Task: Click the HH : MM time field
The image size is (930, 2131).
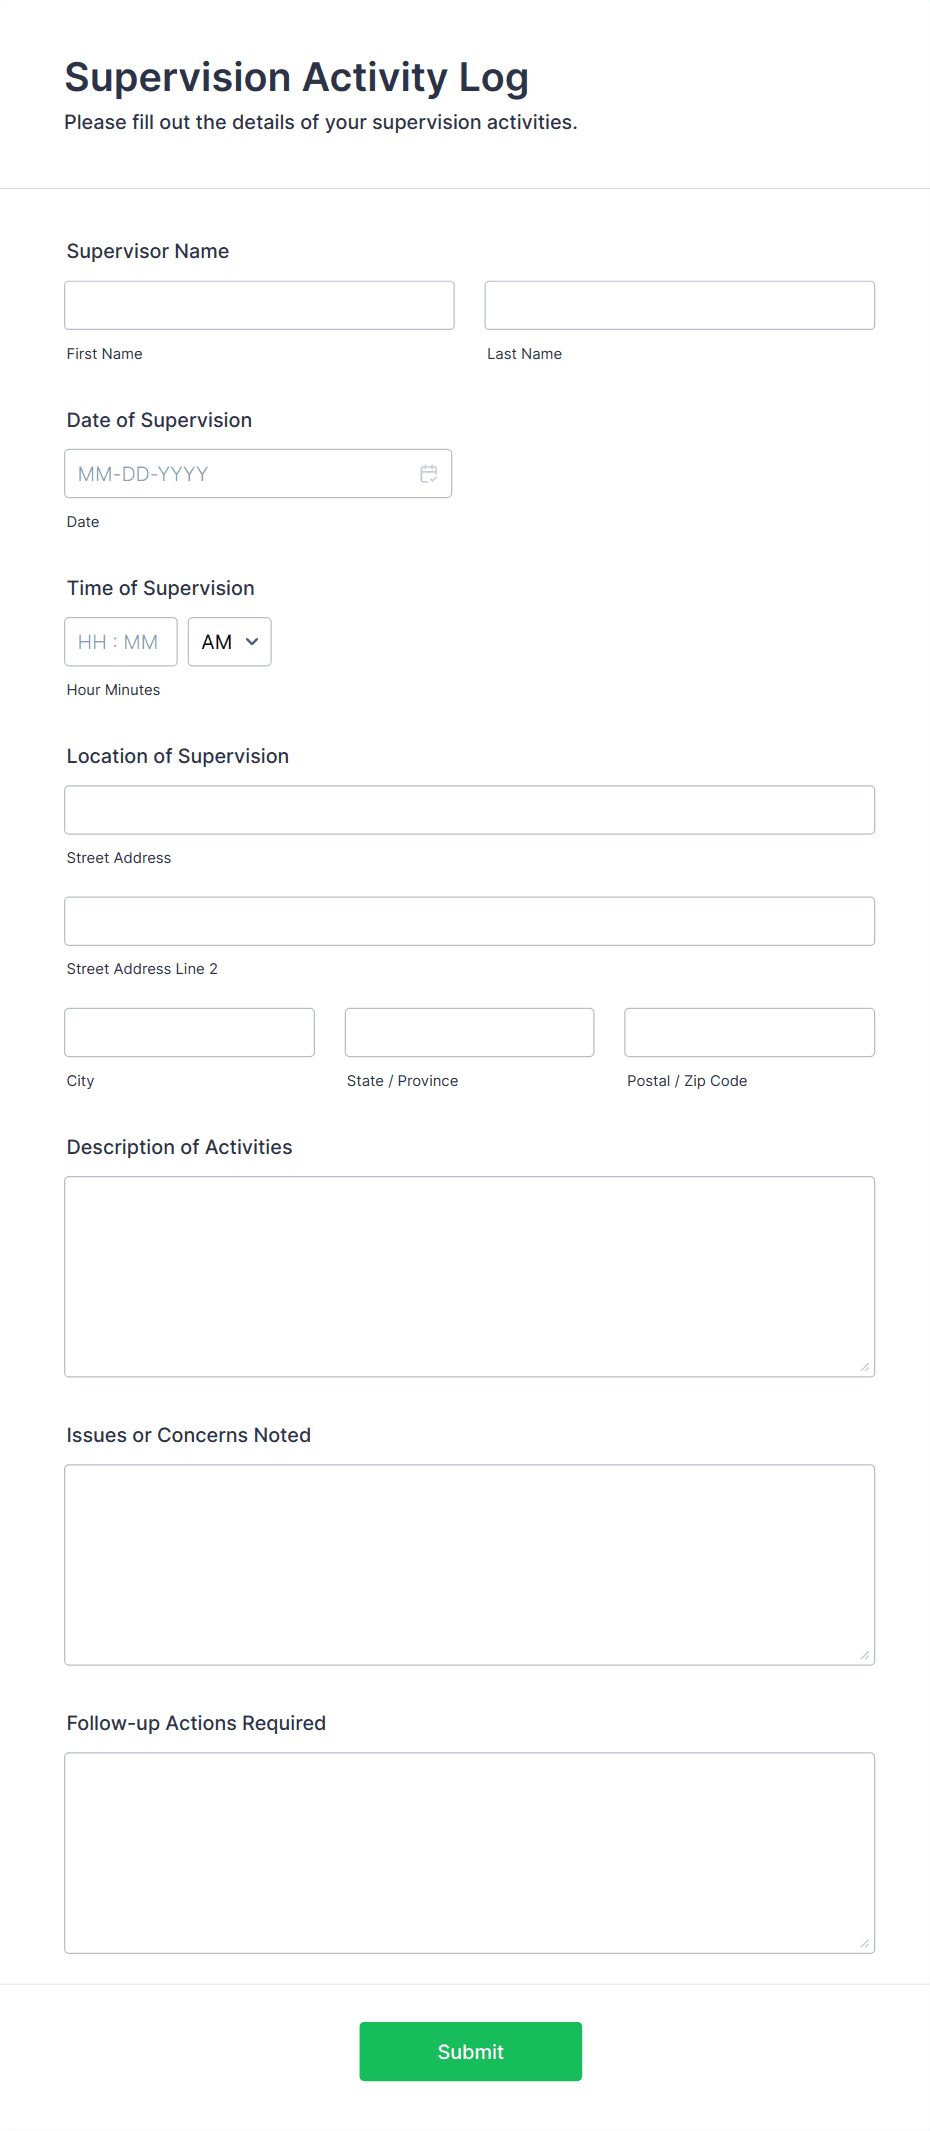Action: (120, 642)
